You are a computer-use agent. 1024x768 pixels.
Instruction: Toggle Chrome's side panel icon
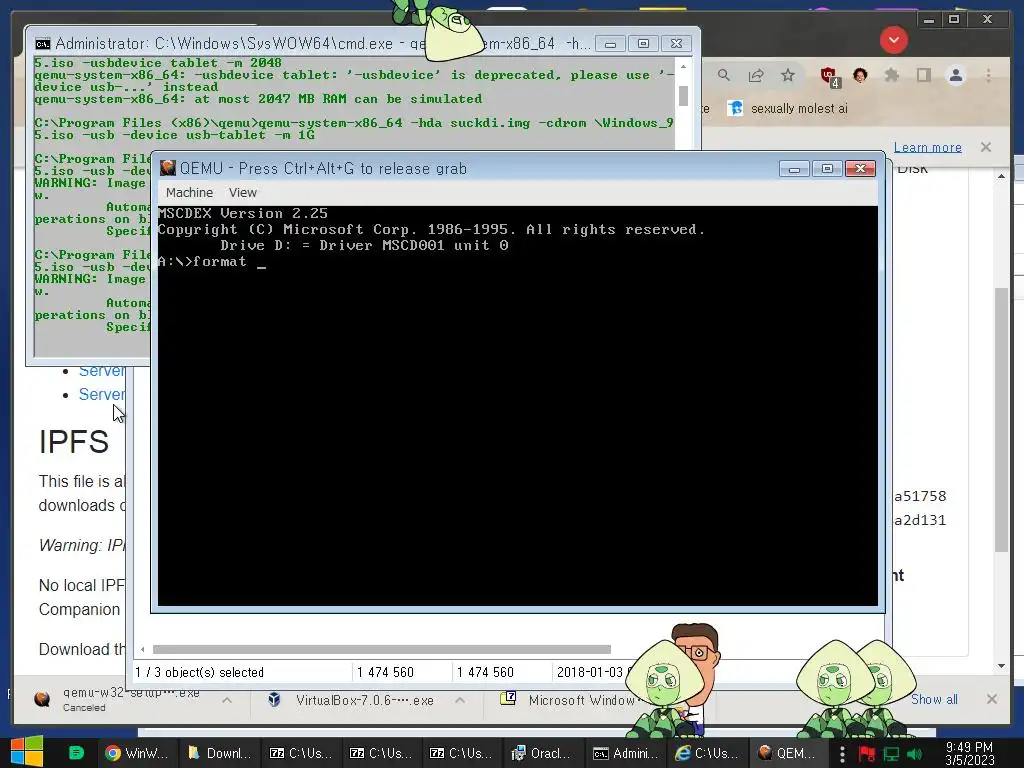[923, 75]
